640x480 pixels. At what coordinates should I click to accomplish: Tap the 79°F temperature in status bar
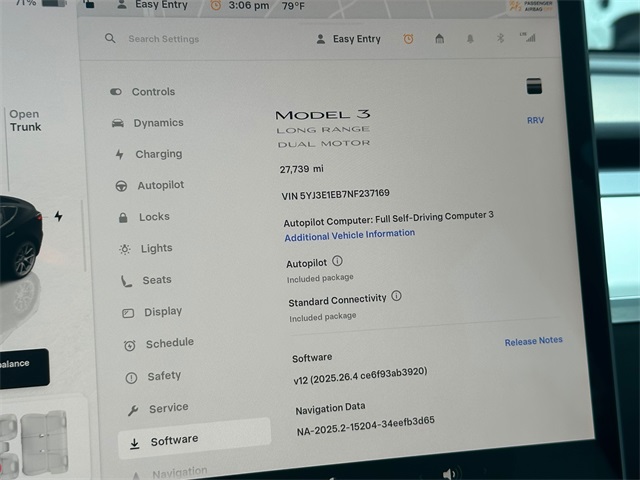[293, 6]
